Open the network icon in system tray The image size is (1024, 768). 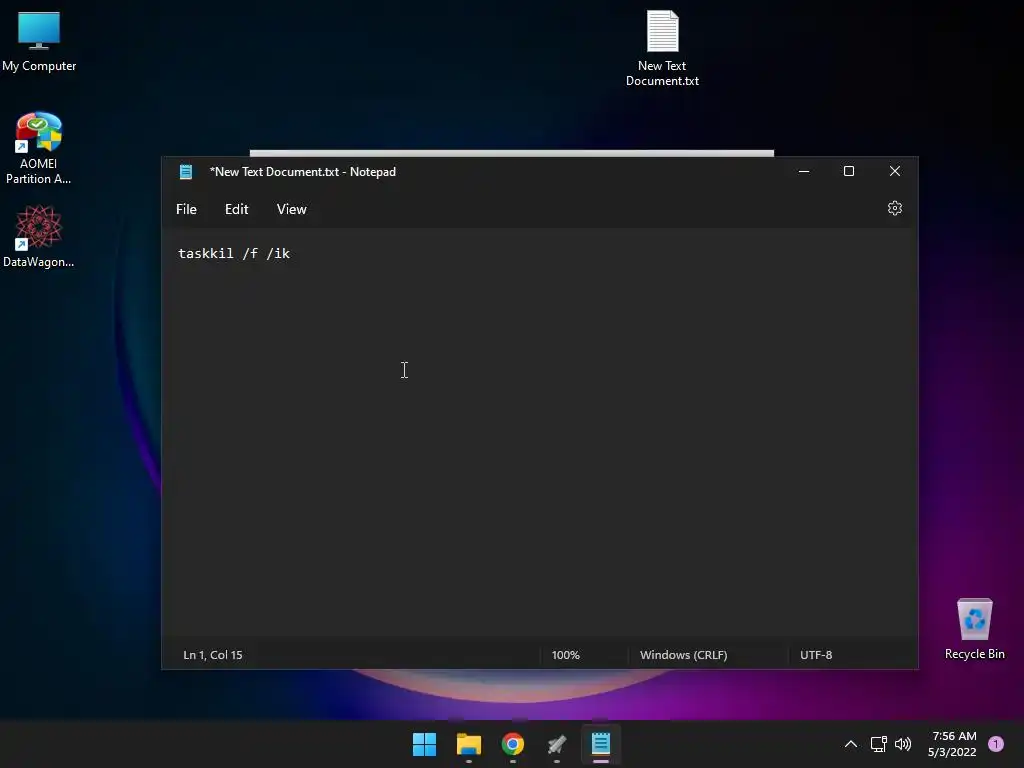[x=879, y=744]
